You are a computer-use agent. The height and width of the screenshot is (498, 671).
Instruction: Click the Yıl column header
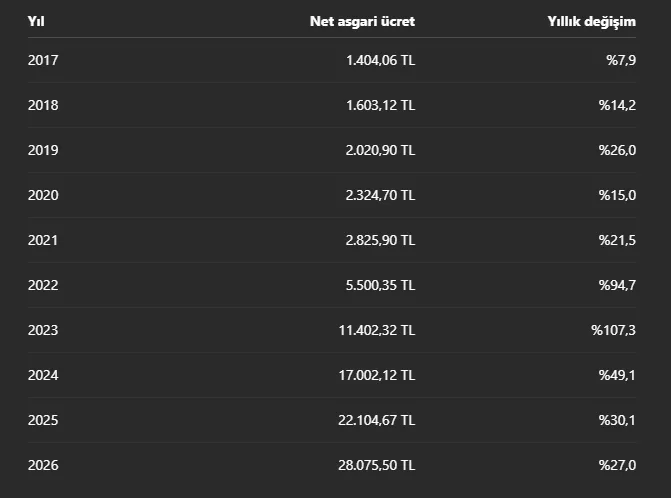[36, 21]
